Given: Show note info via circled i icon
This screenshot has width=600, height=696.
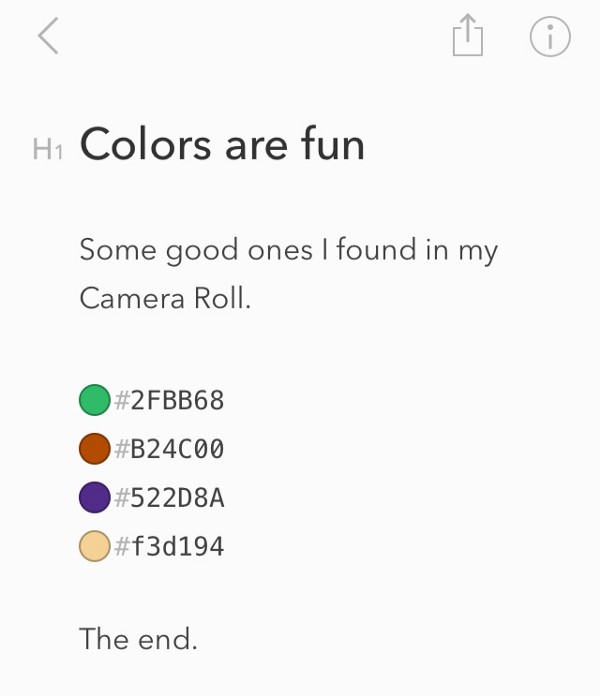Looking at the screenshot, I should tap(549, 37).
